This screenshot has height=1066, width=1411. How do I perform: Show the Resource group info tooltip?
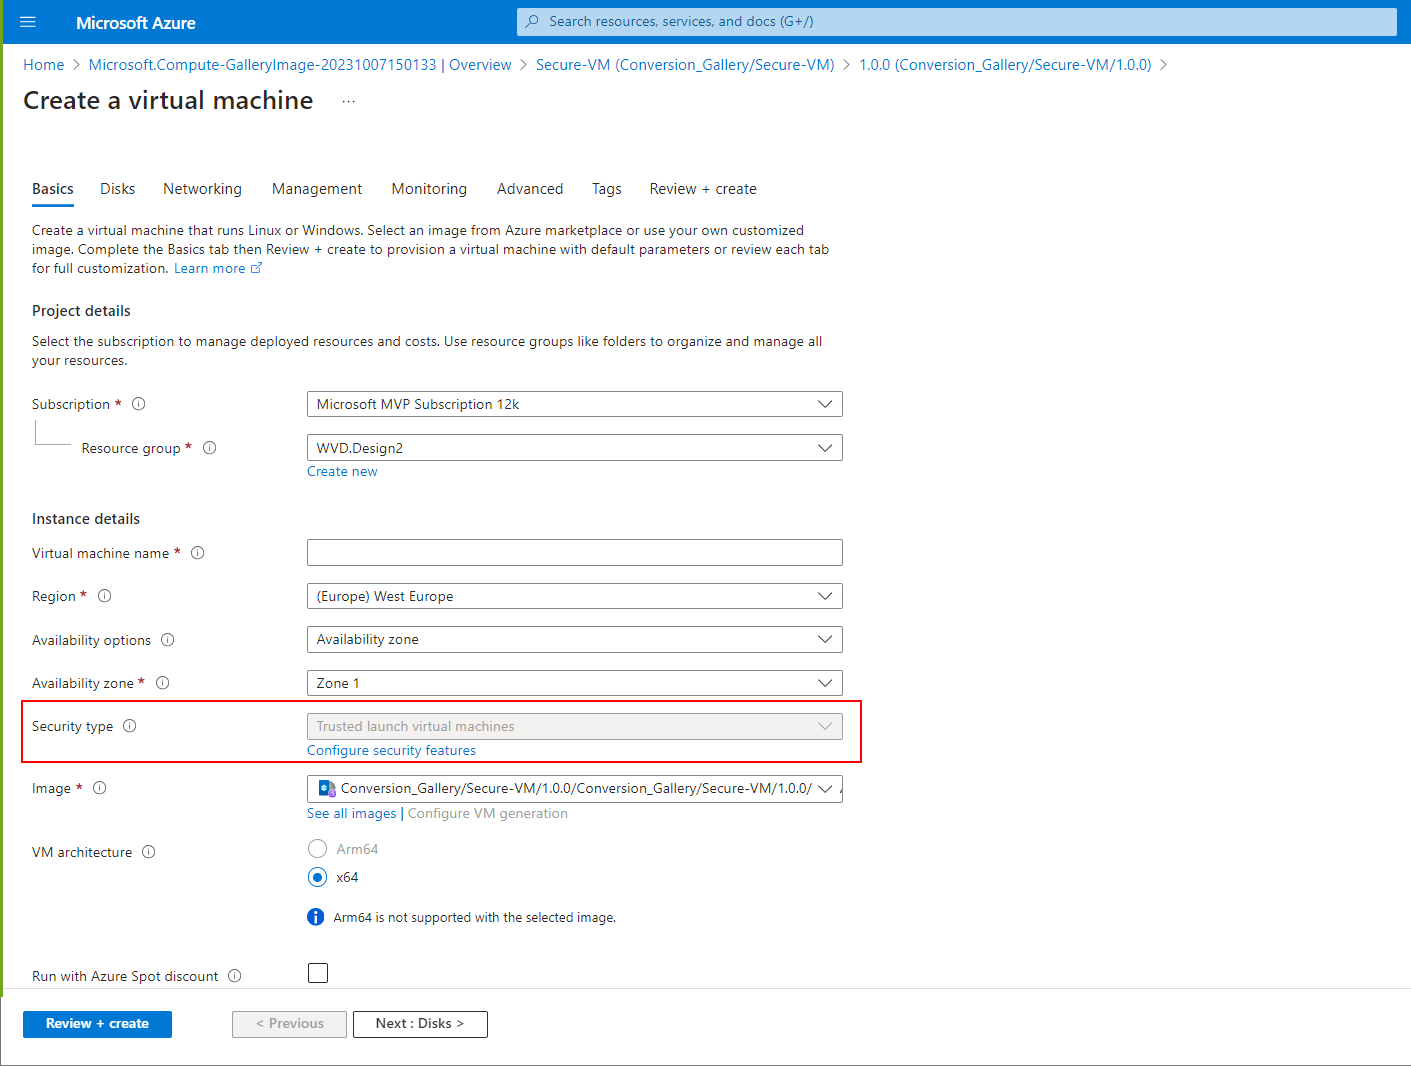click(x=210, y=448)
